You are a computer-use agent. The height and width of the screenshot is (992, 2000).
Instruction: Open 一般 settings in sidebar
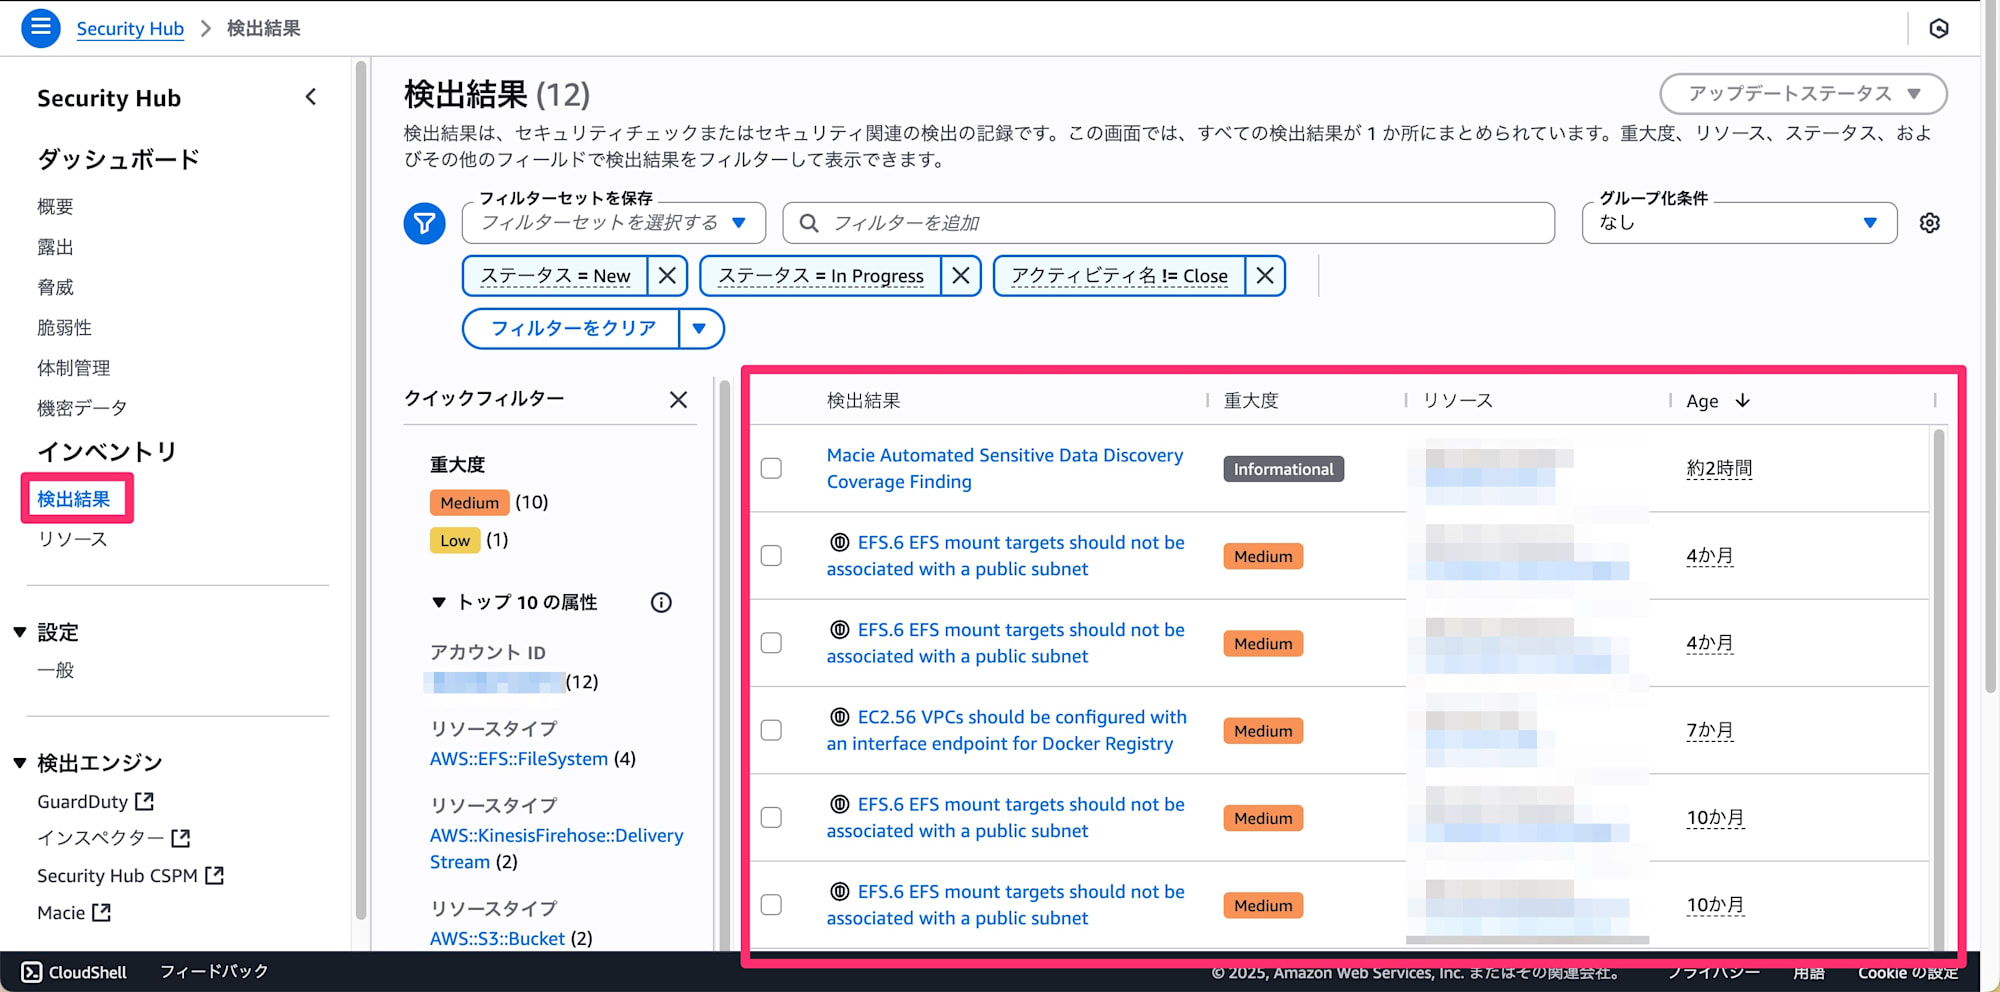[x=55, y=670]
